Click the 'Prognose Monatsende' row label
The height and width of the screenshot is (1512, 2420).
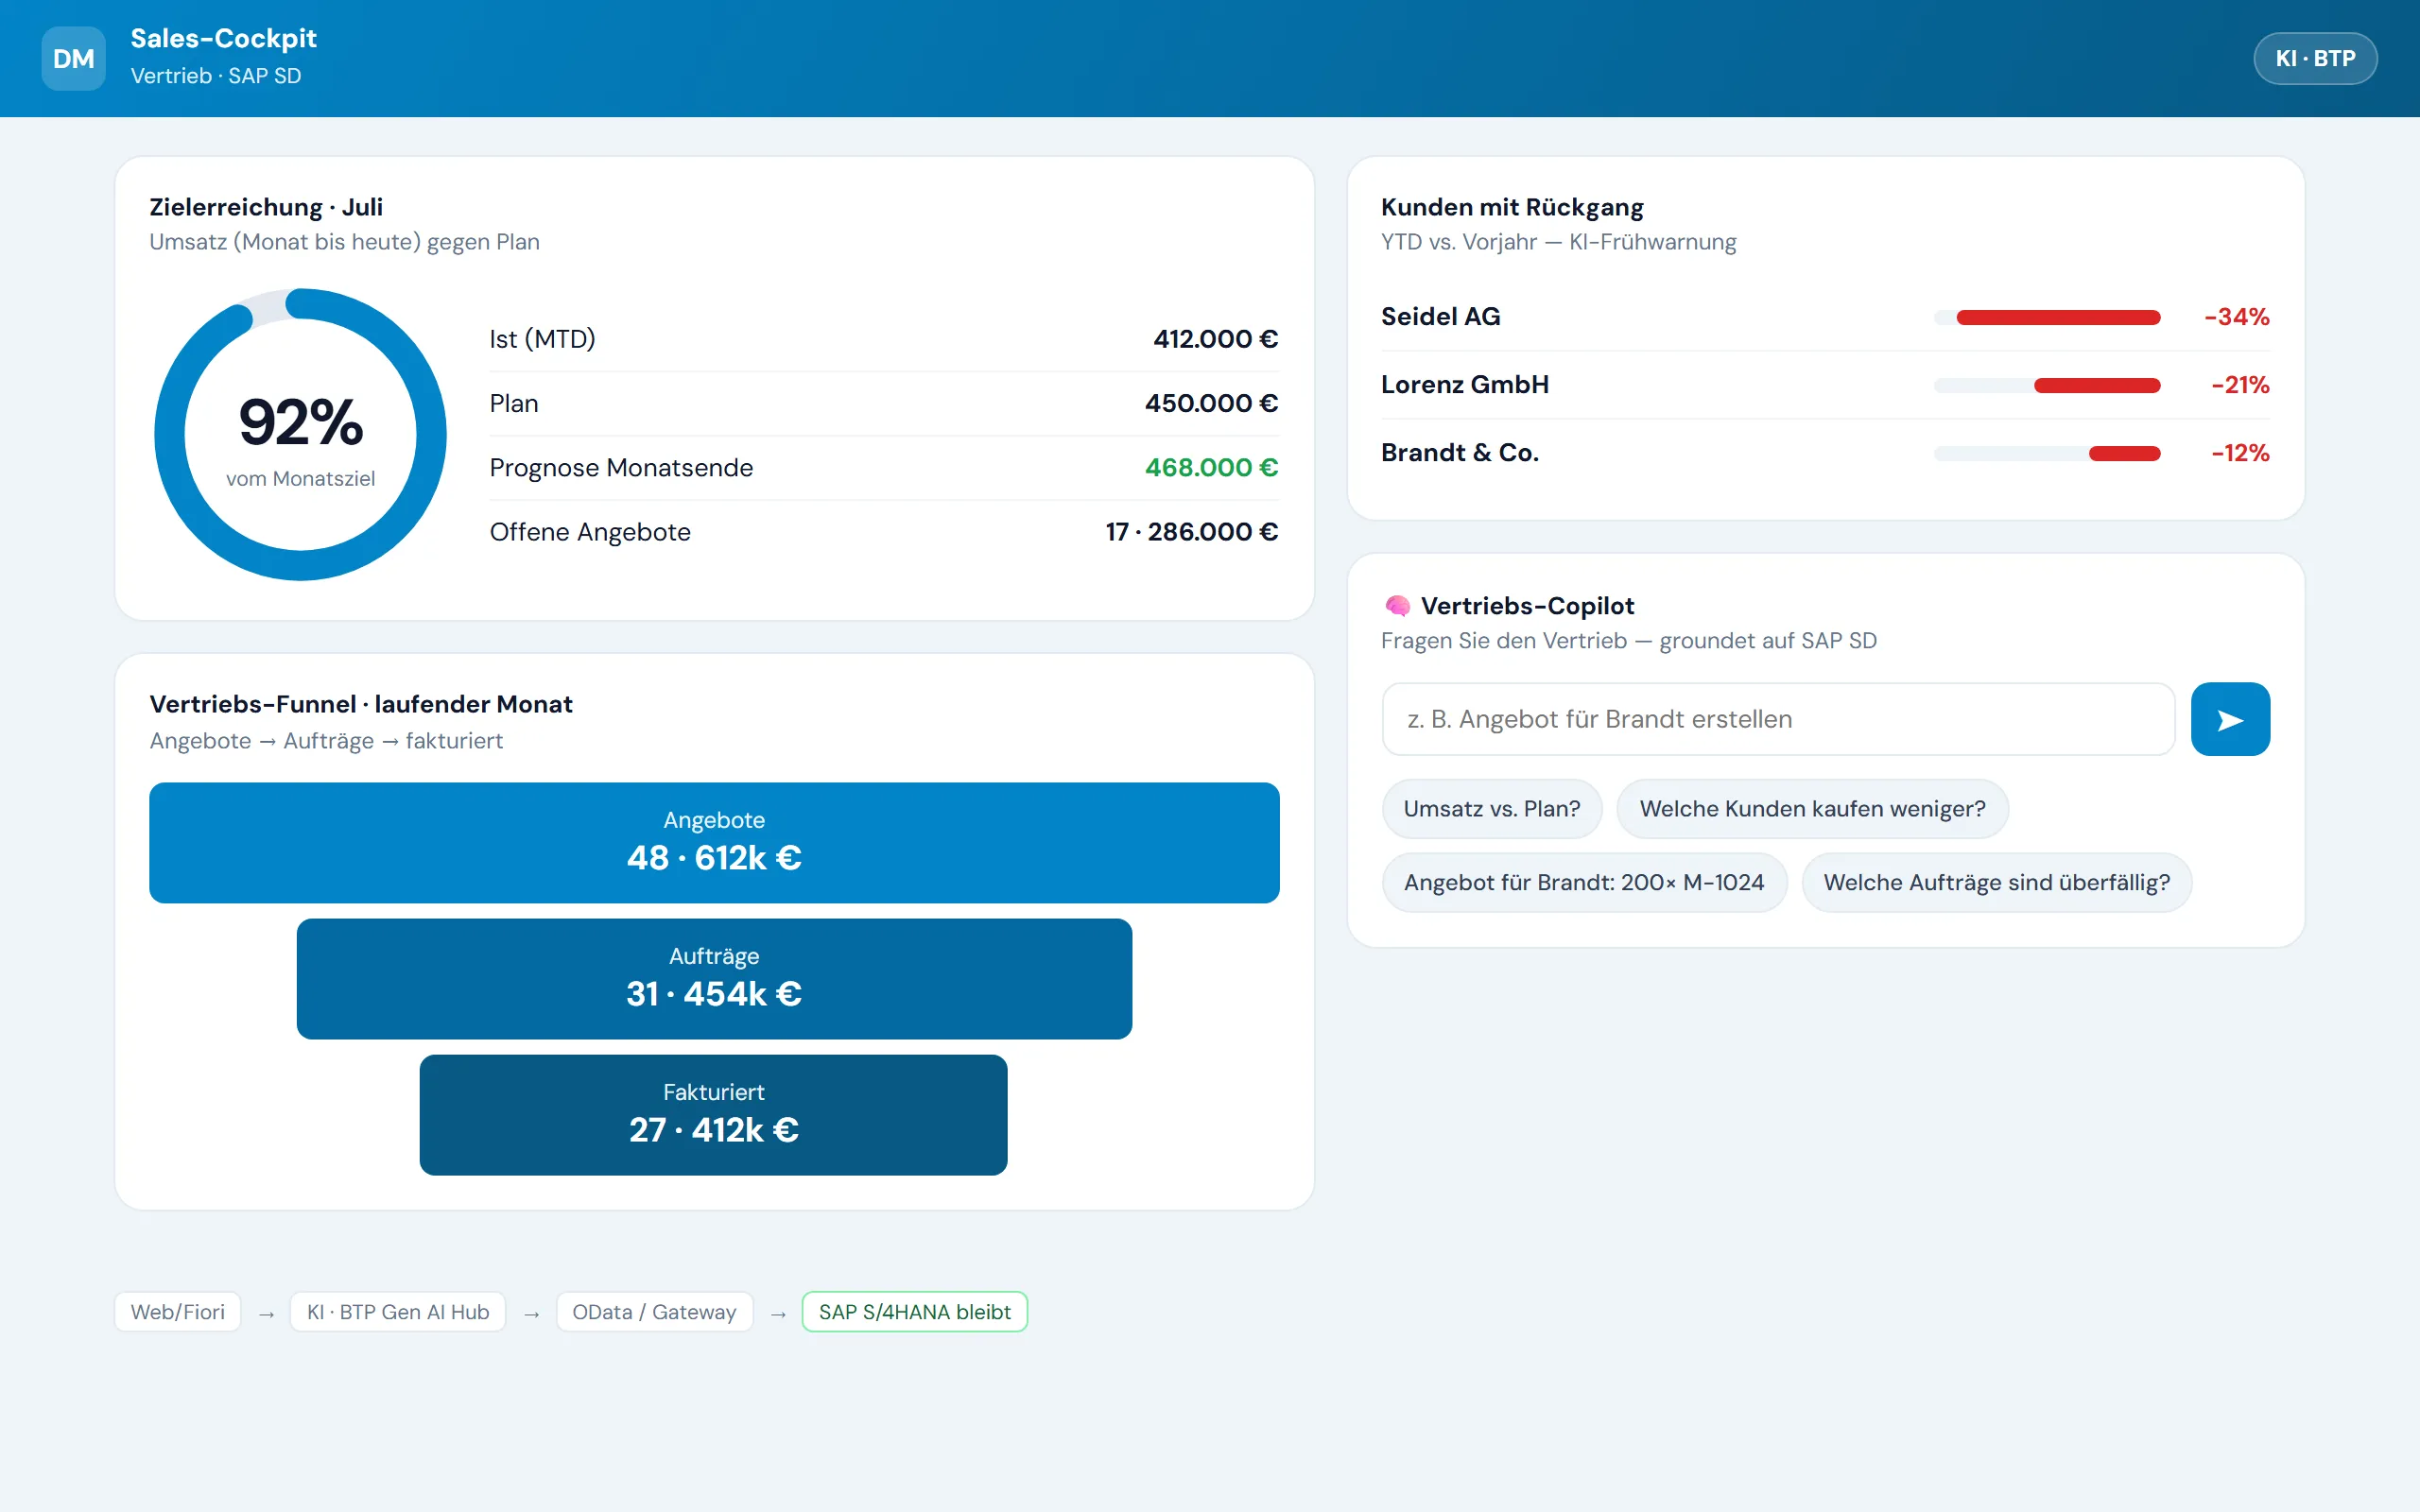coord(621,467)
